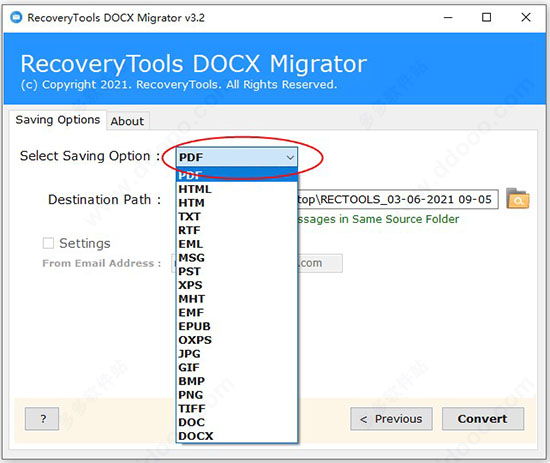
Task: Pick MHT format in the list
Action: point(237,298)
